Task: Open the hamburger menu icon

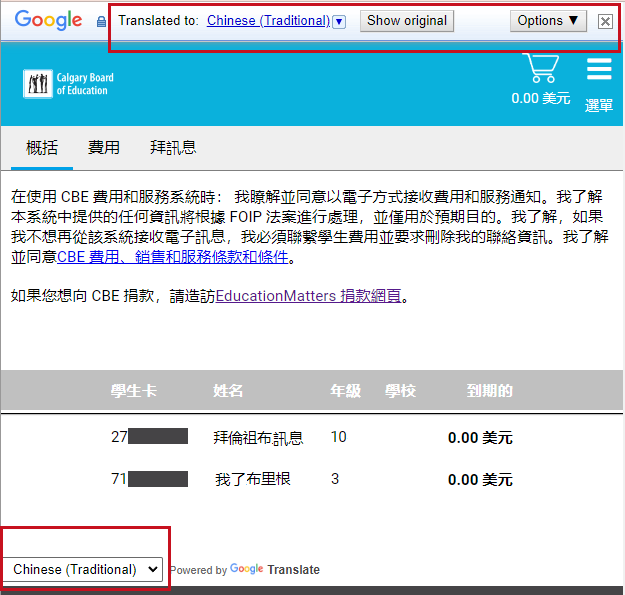Action: pyautogui.click(x=599, y=69)
